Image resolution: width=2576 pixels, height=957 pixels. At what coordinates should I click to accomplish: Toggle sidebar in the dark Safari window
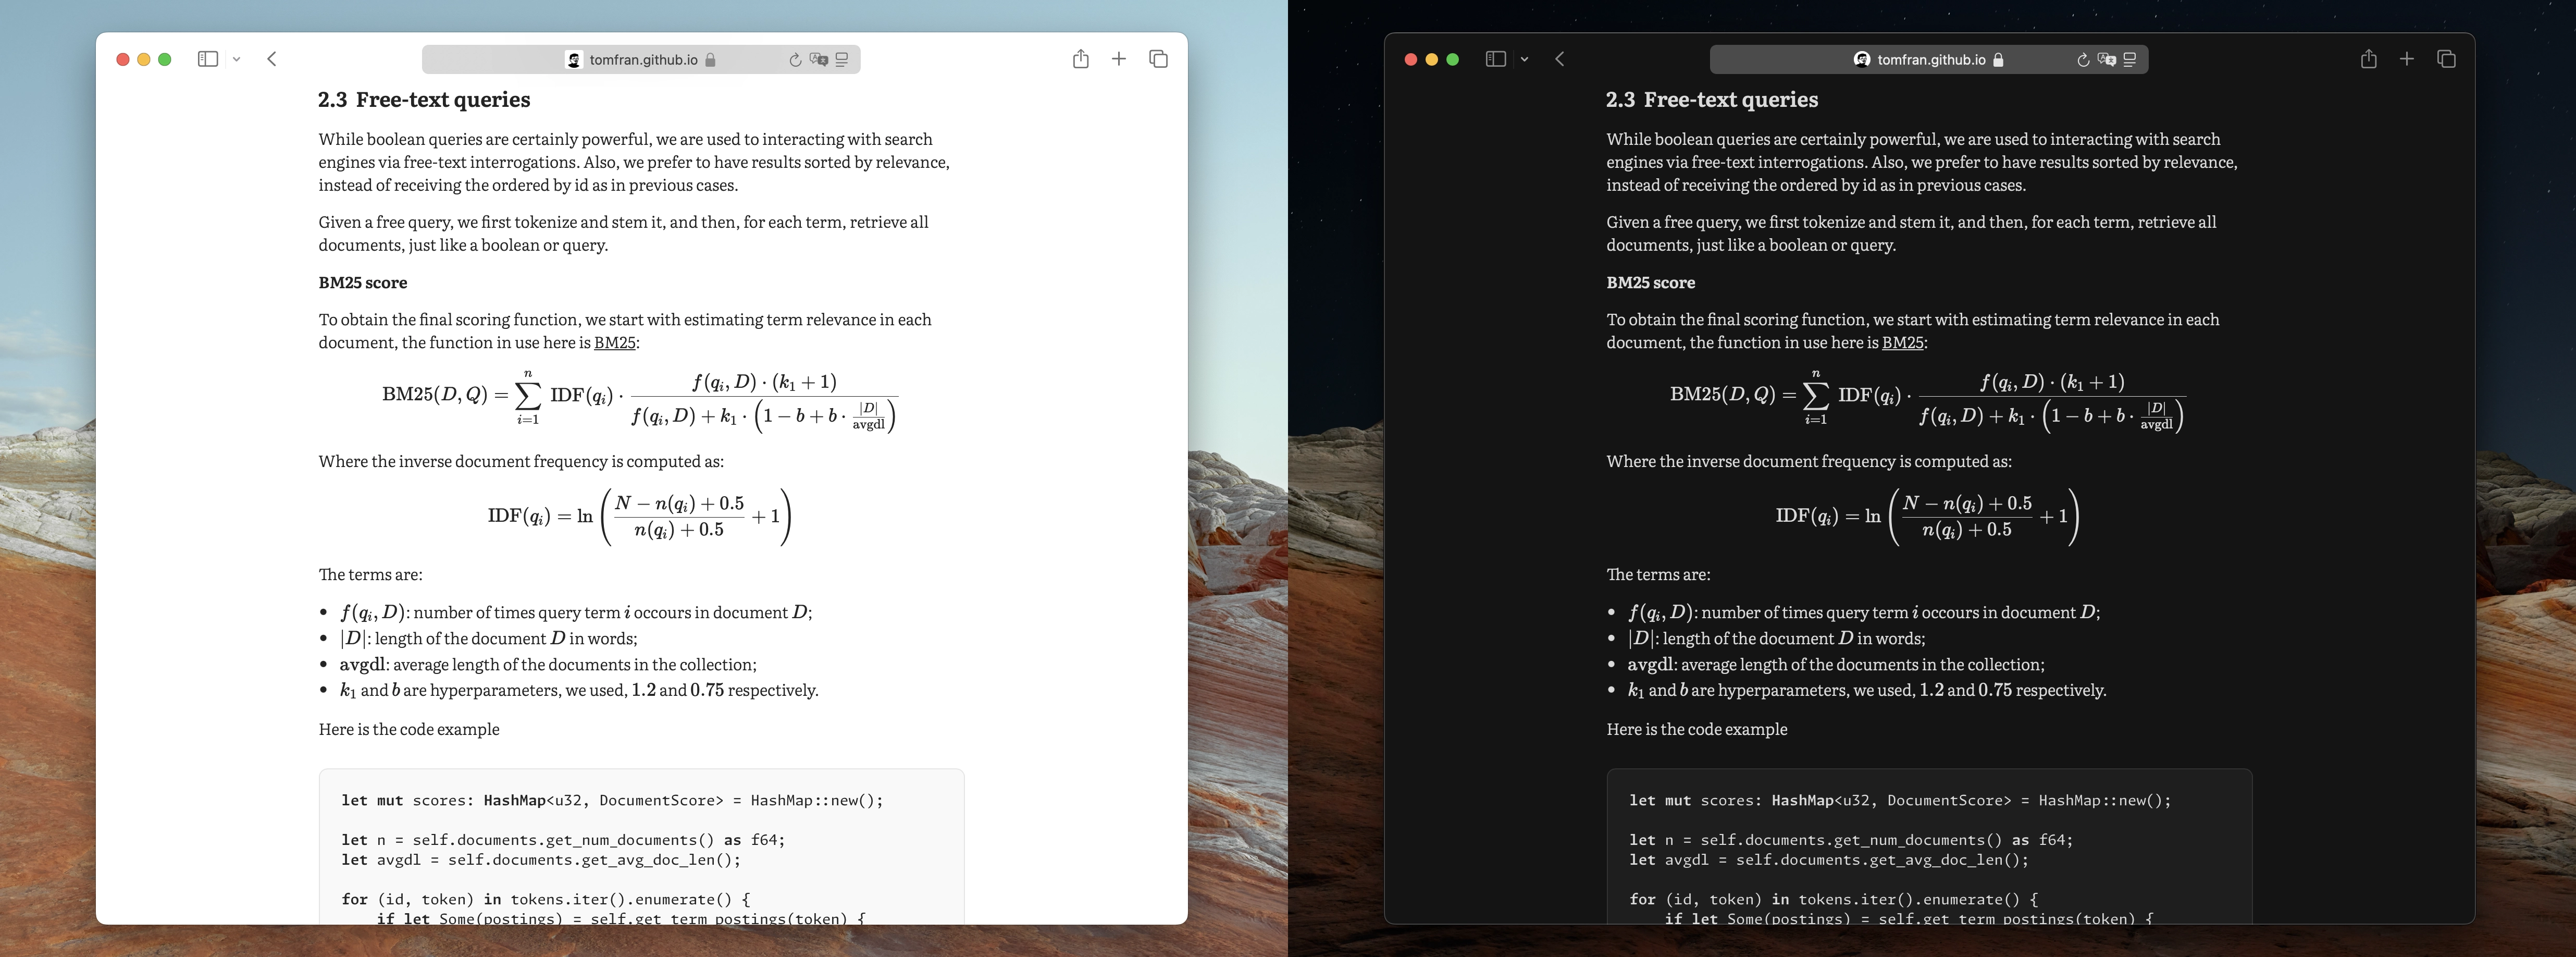(1495, 59)
